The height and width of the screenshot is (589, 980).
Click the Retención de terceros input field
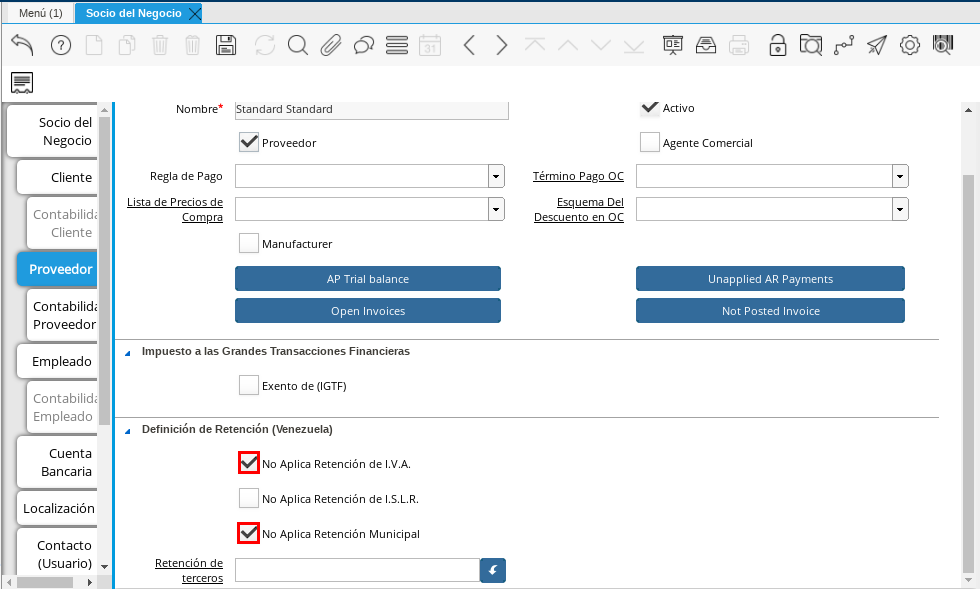pyautogui.click(x=358, y=570)
